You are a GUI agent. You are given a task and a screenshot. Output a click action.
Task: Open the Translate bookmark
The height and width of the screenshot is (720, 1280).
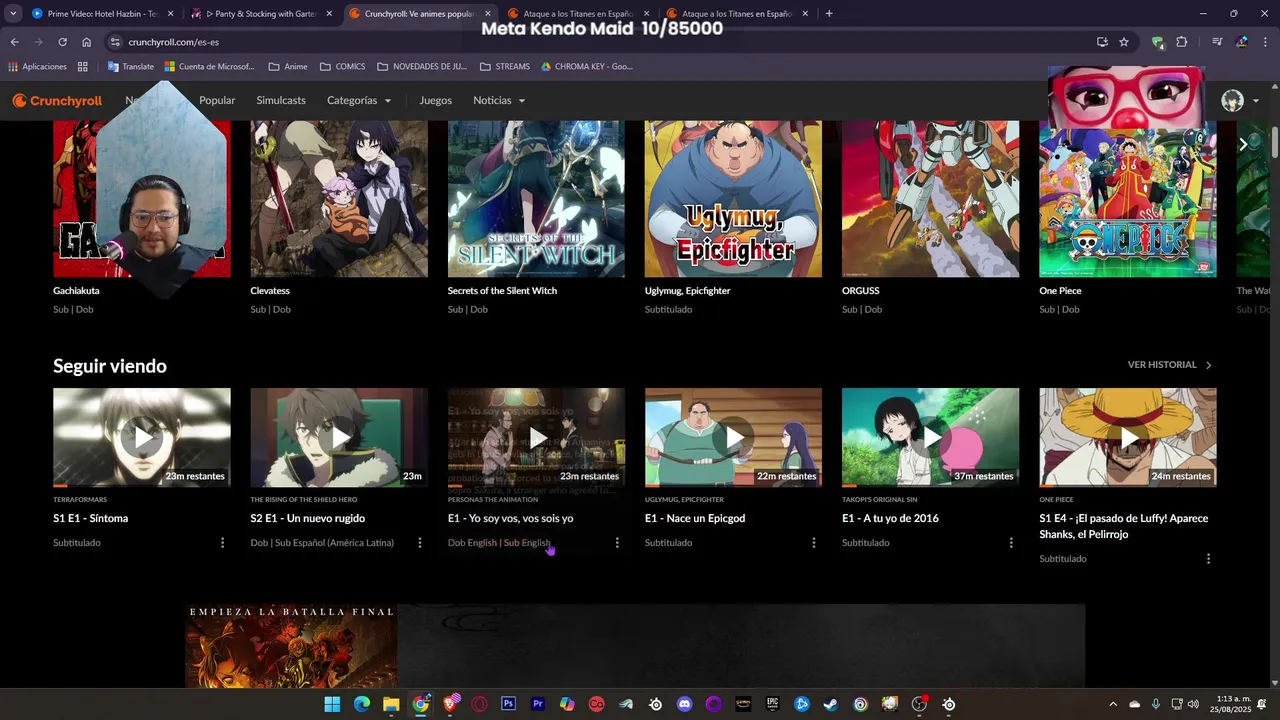130,67
